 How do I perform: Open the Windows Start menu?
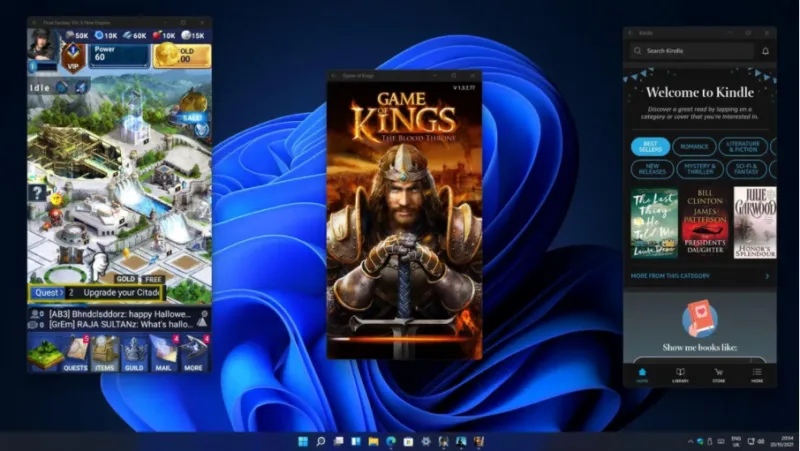(x=303, y=441)
